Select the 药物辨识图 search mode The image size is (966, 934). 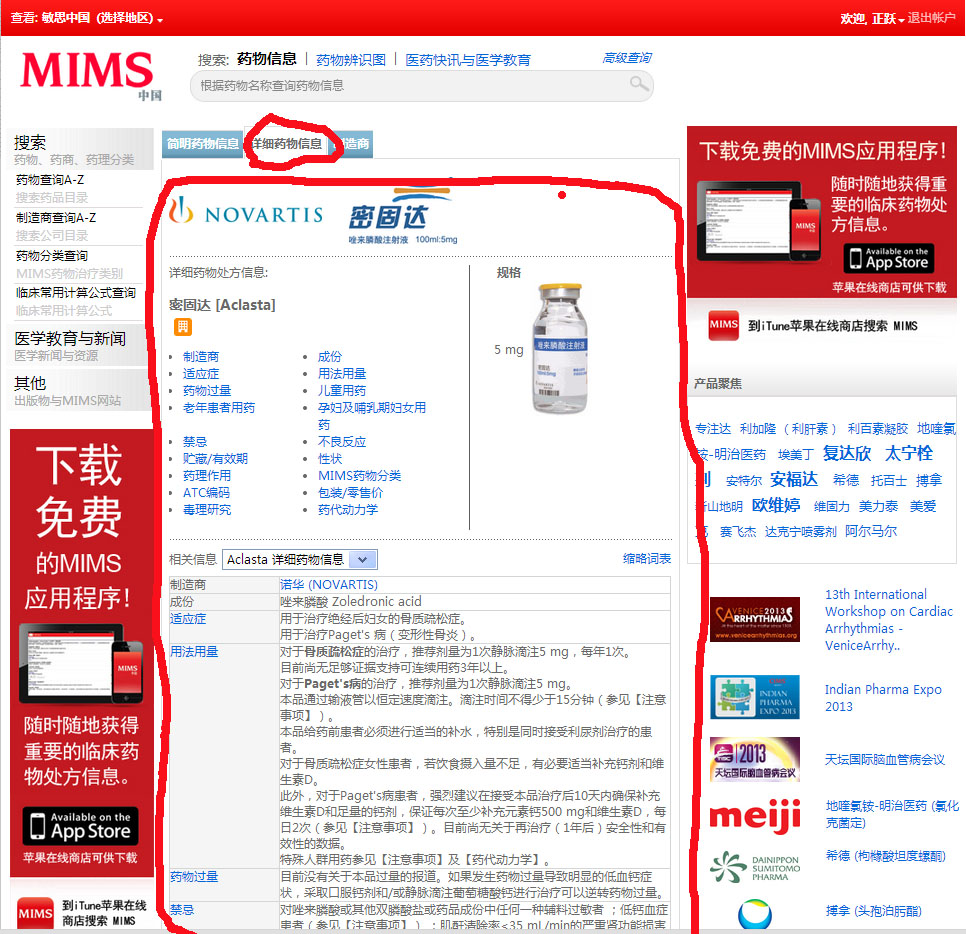click(351, 60)
